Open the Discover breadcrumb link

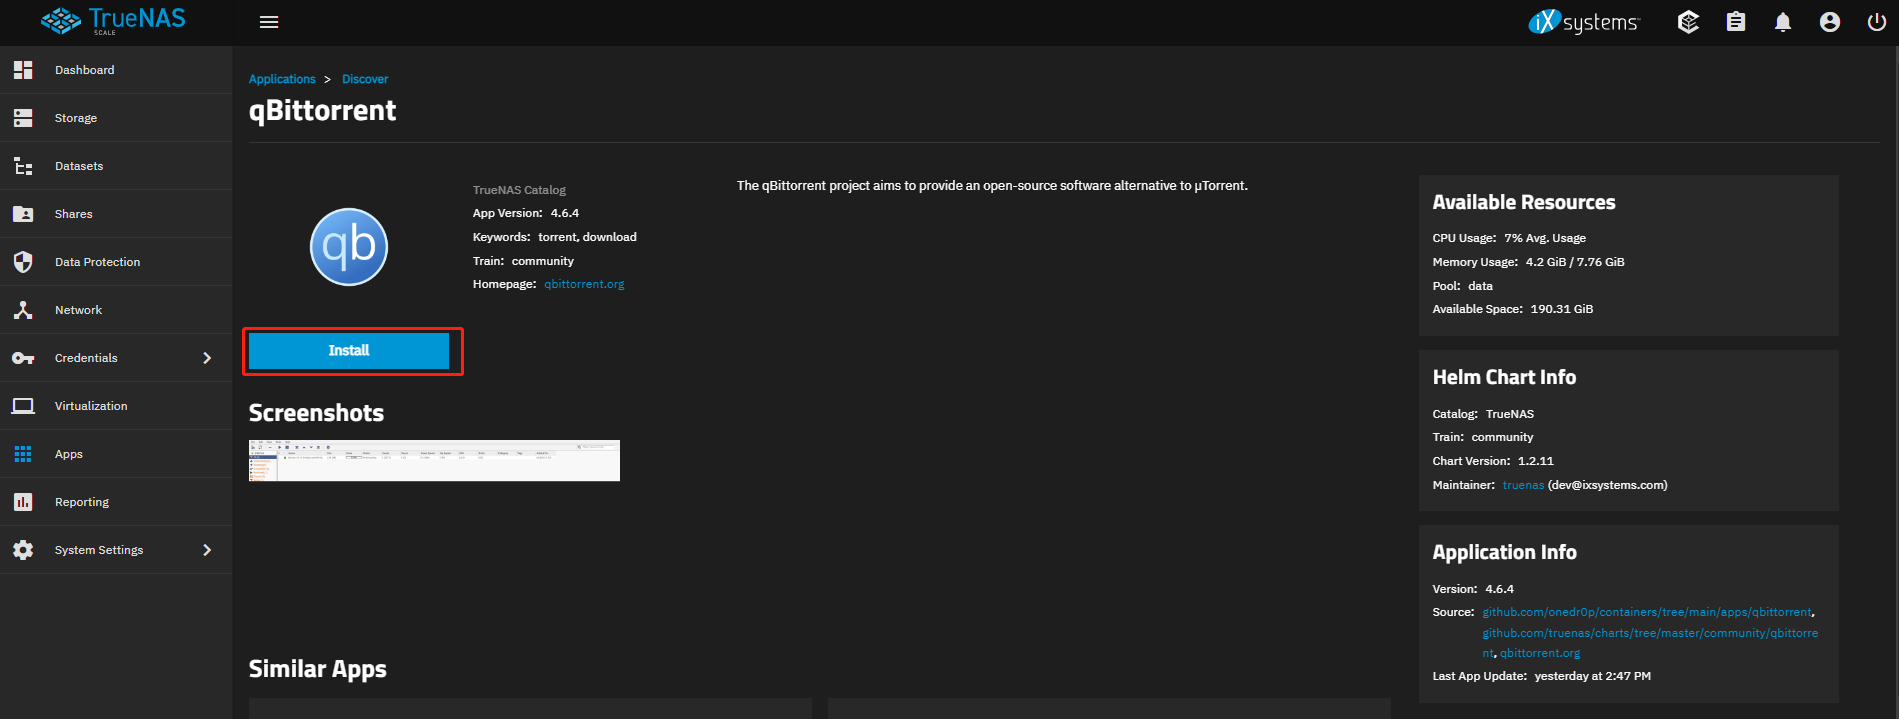coord(365,79)
